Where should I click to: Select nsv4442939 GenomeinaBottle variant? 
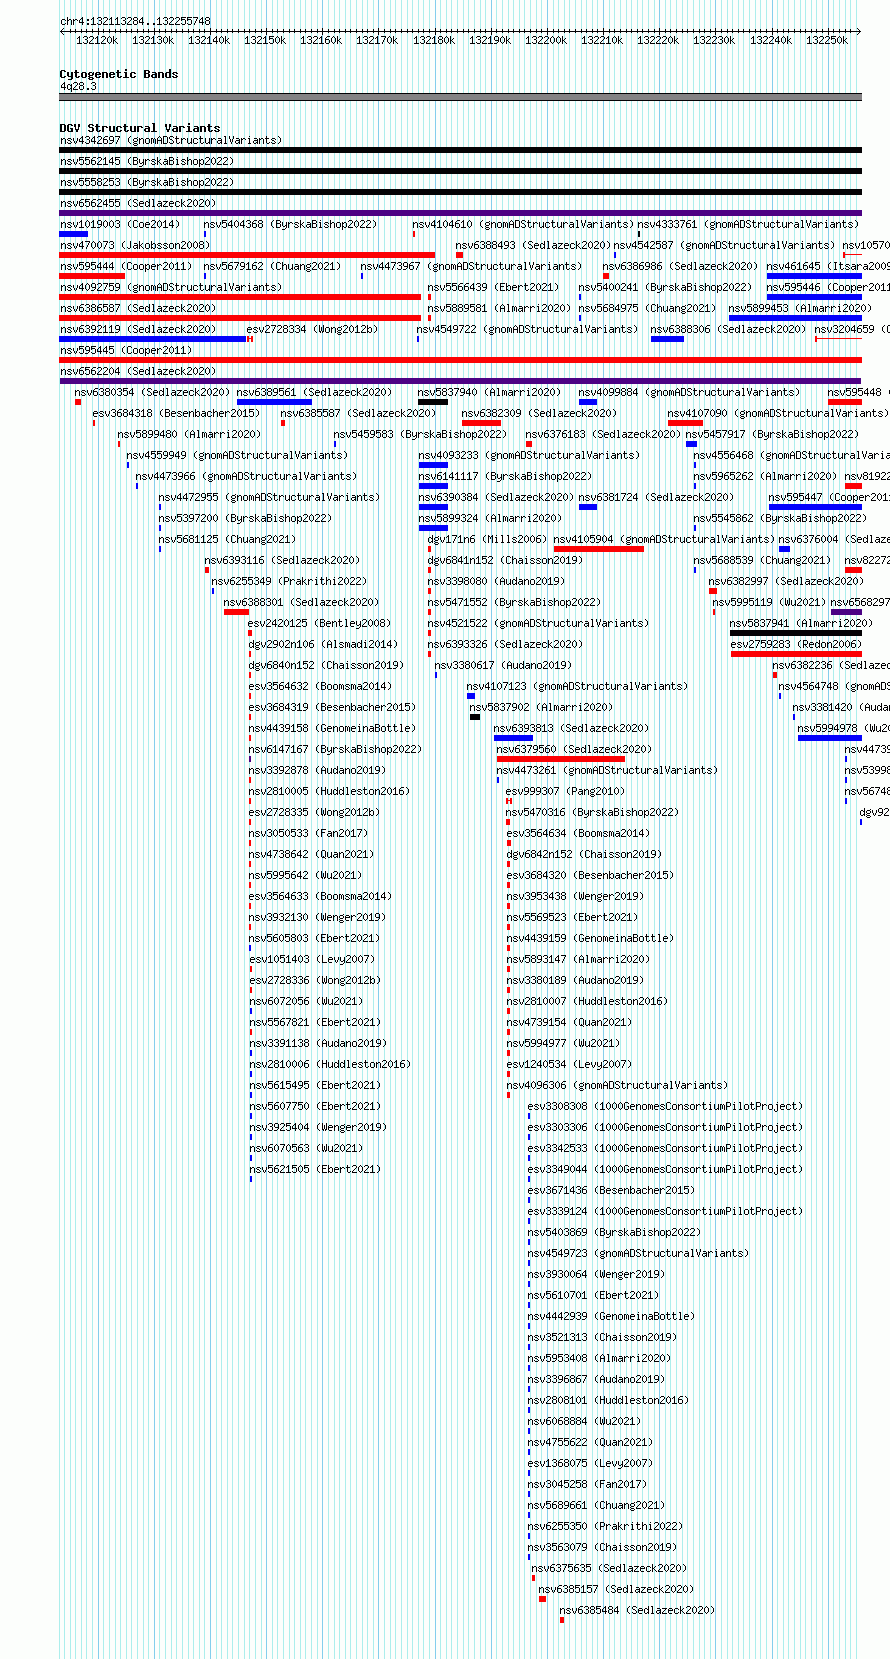611,1316
